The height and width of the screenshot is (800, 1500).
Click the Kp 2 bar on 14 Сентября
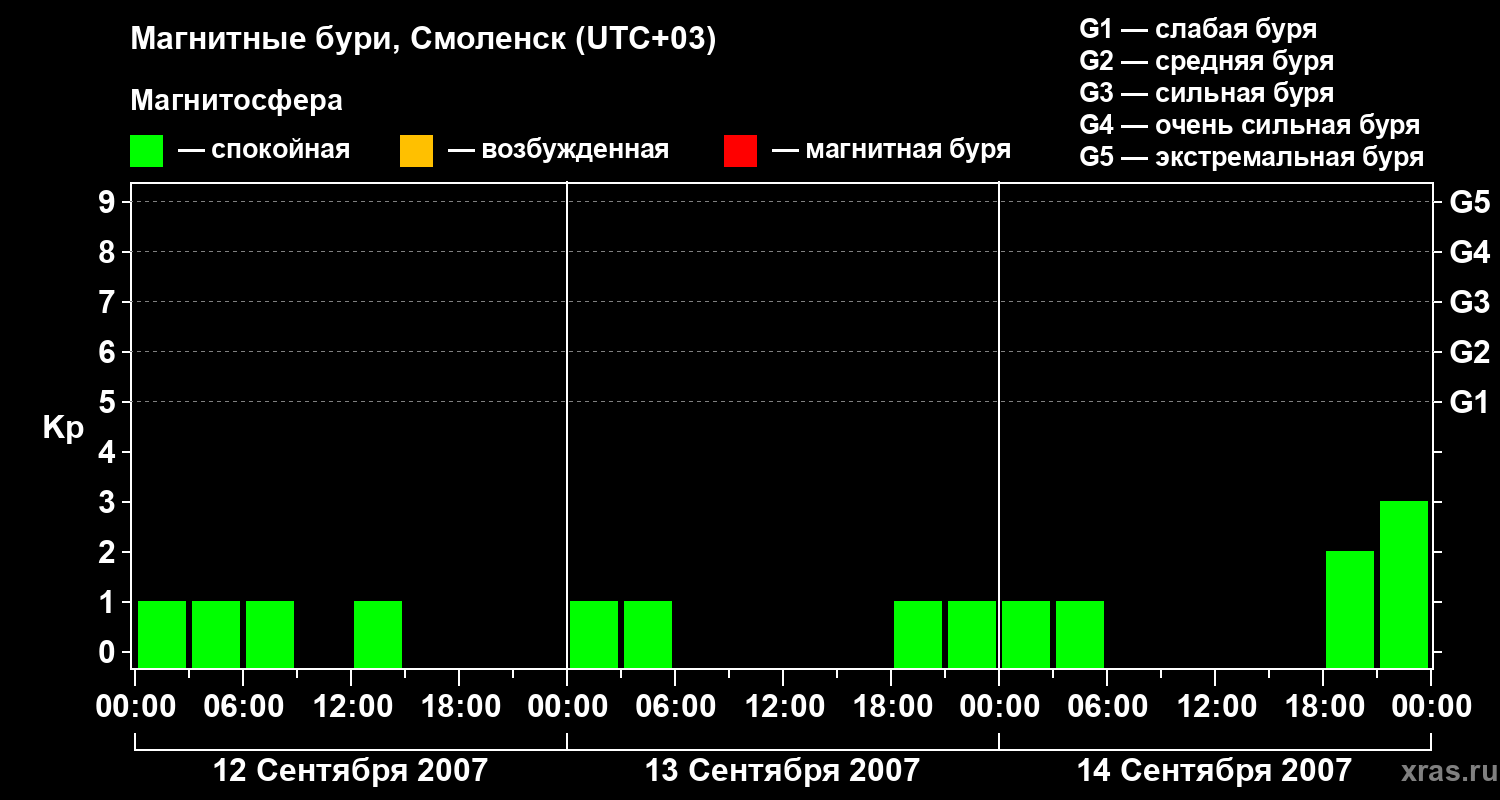click(x=1350, y=609)
